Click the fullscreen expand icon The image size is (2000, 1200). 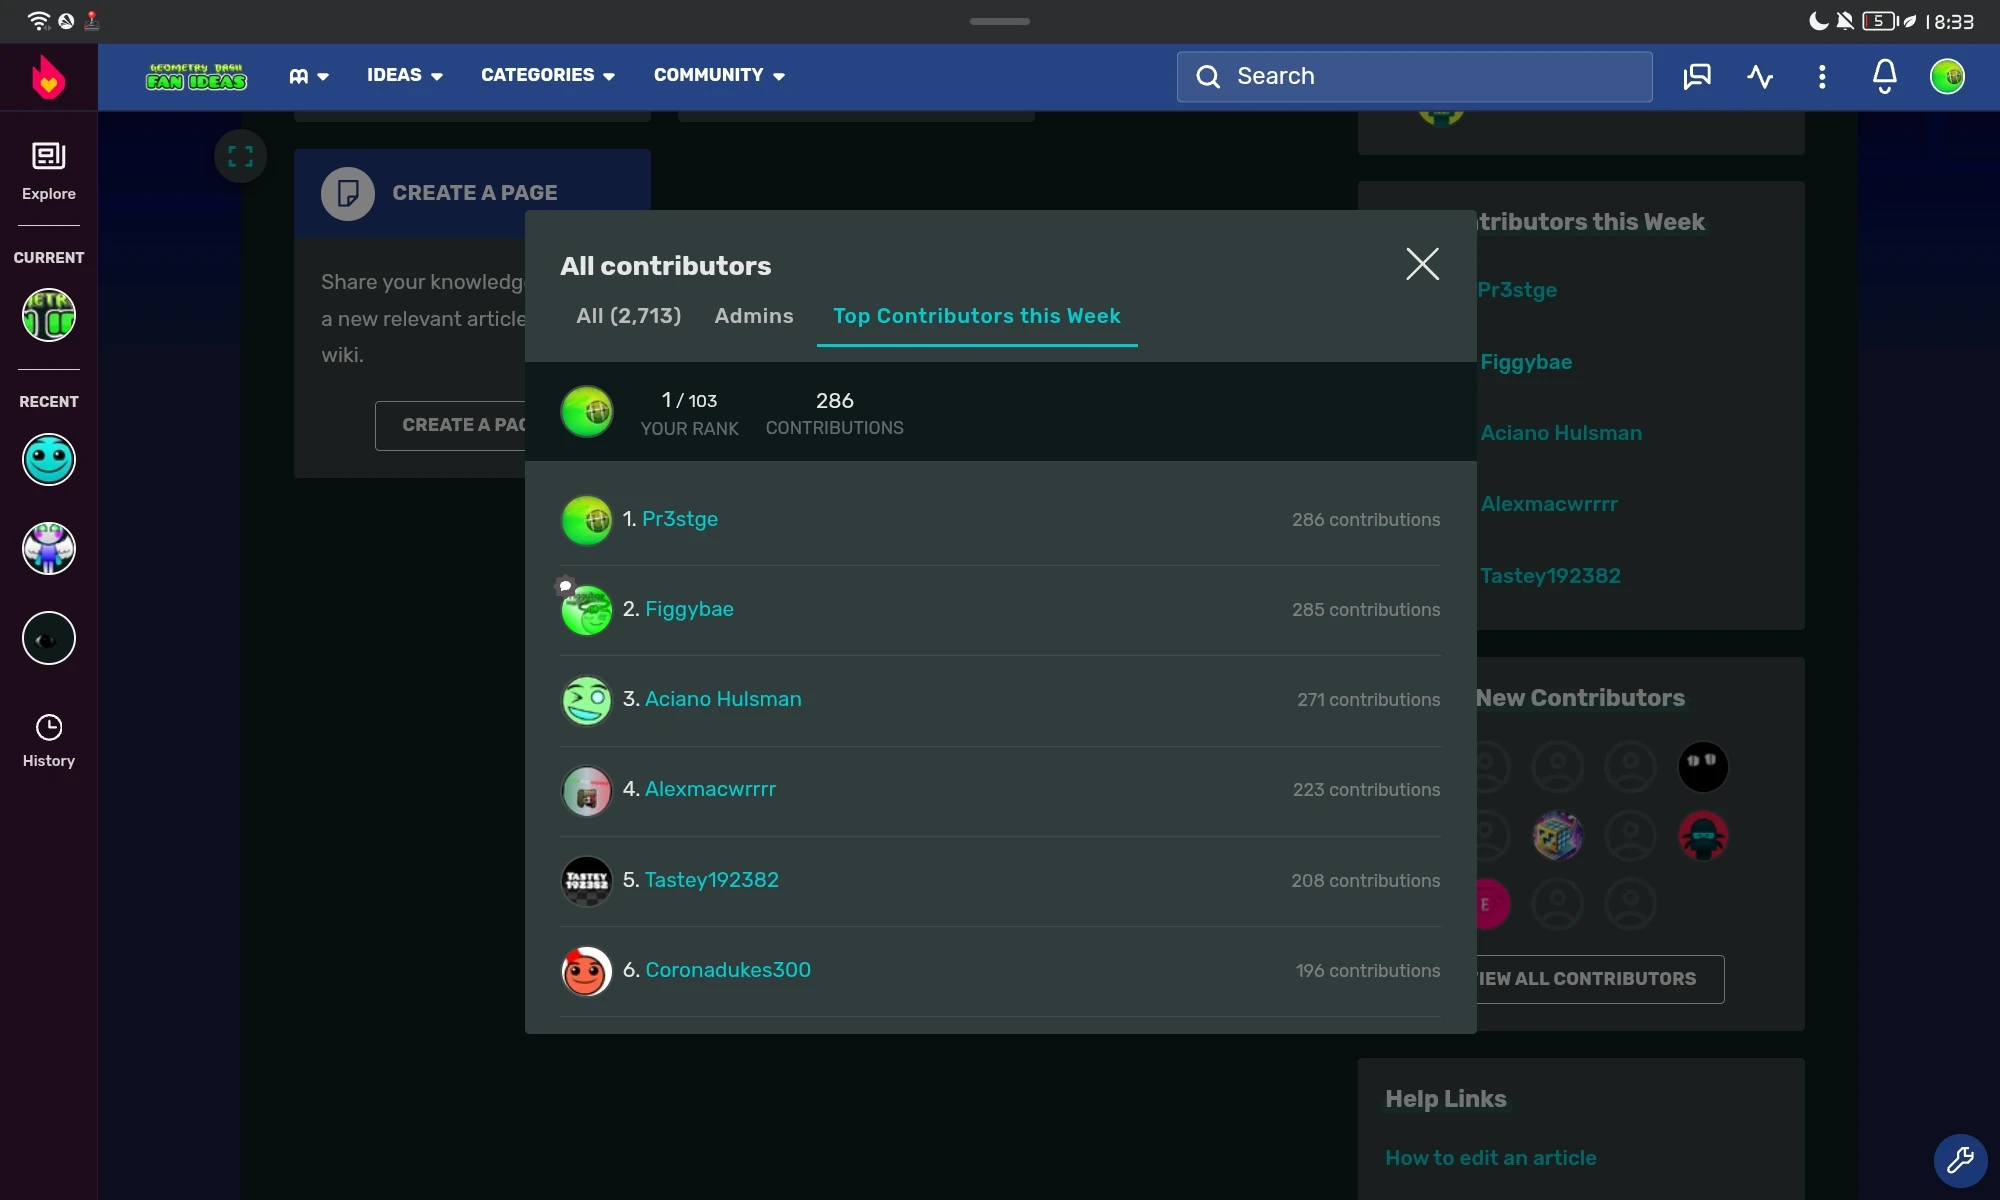240,156
